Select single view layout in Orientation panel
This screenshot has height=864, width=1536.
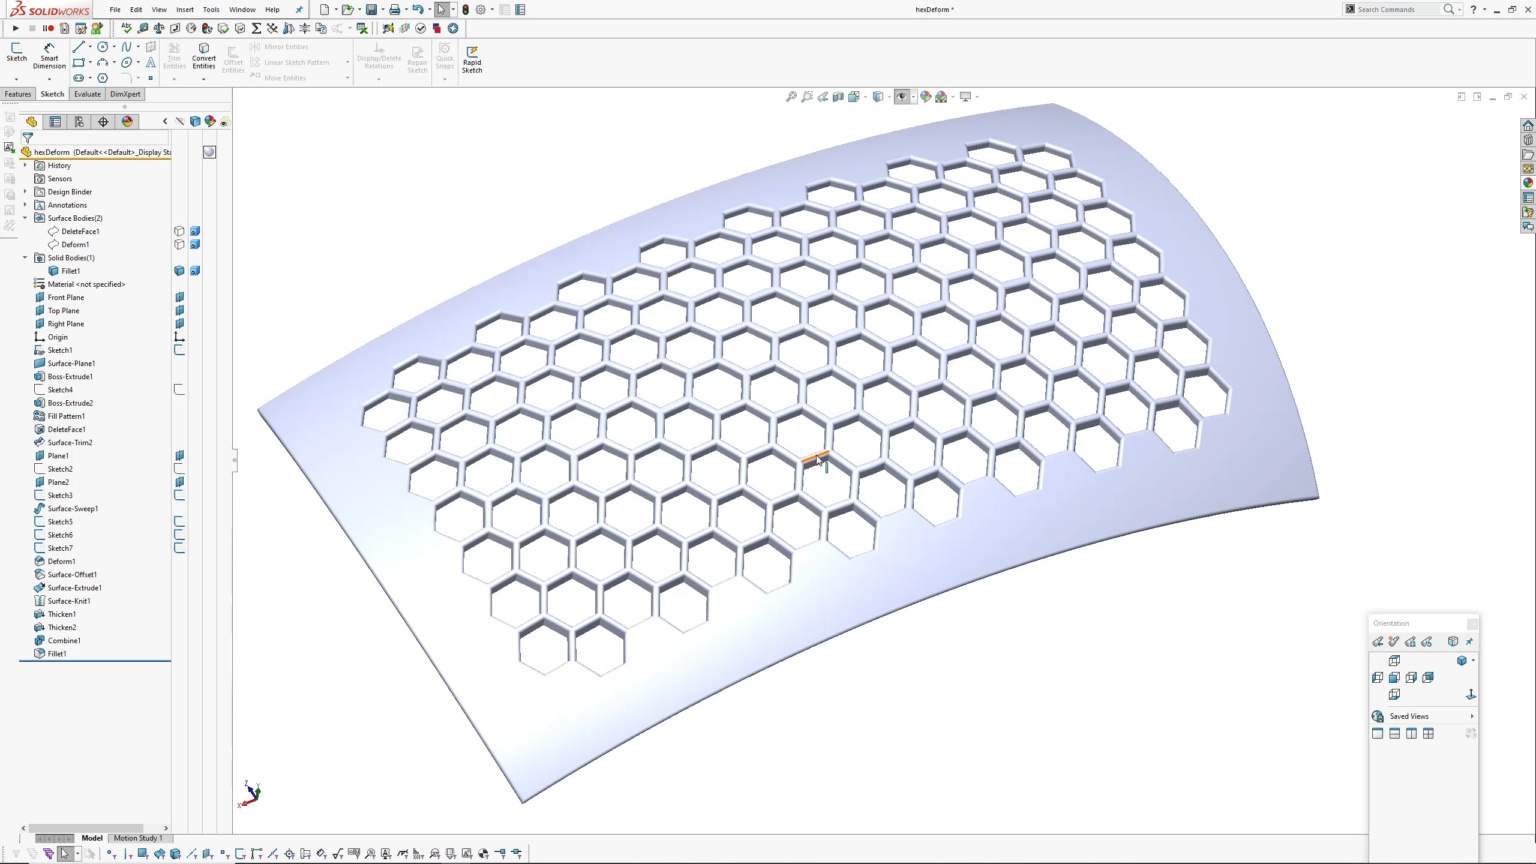(x=1378, y=733)
